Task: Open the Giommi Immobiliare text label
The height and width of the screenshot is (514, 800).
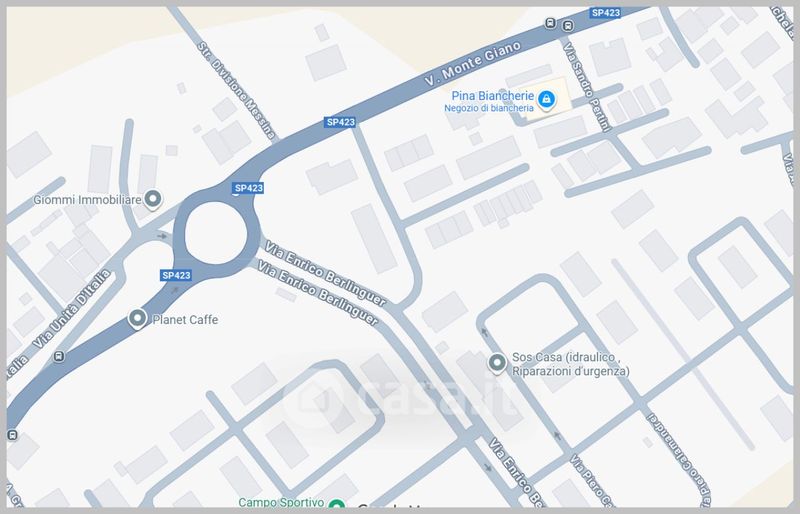Action: (x=87, y=200)
